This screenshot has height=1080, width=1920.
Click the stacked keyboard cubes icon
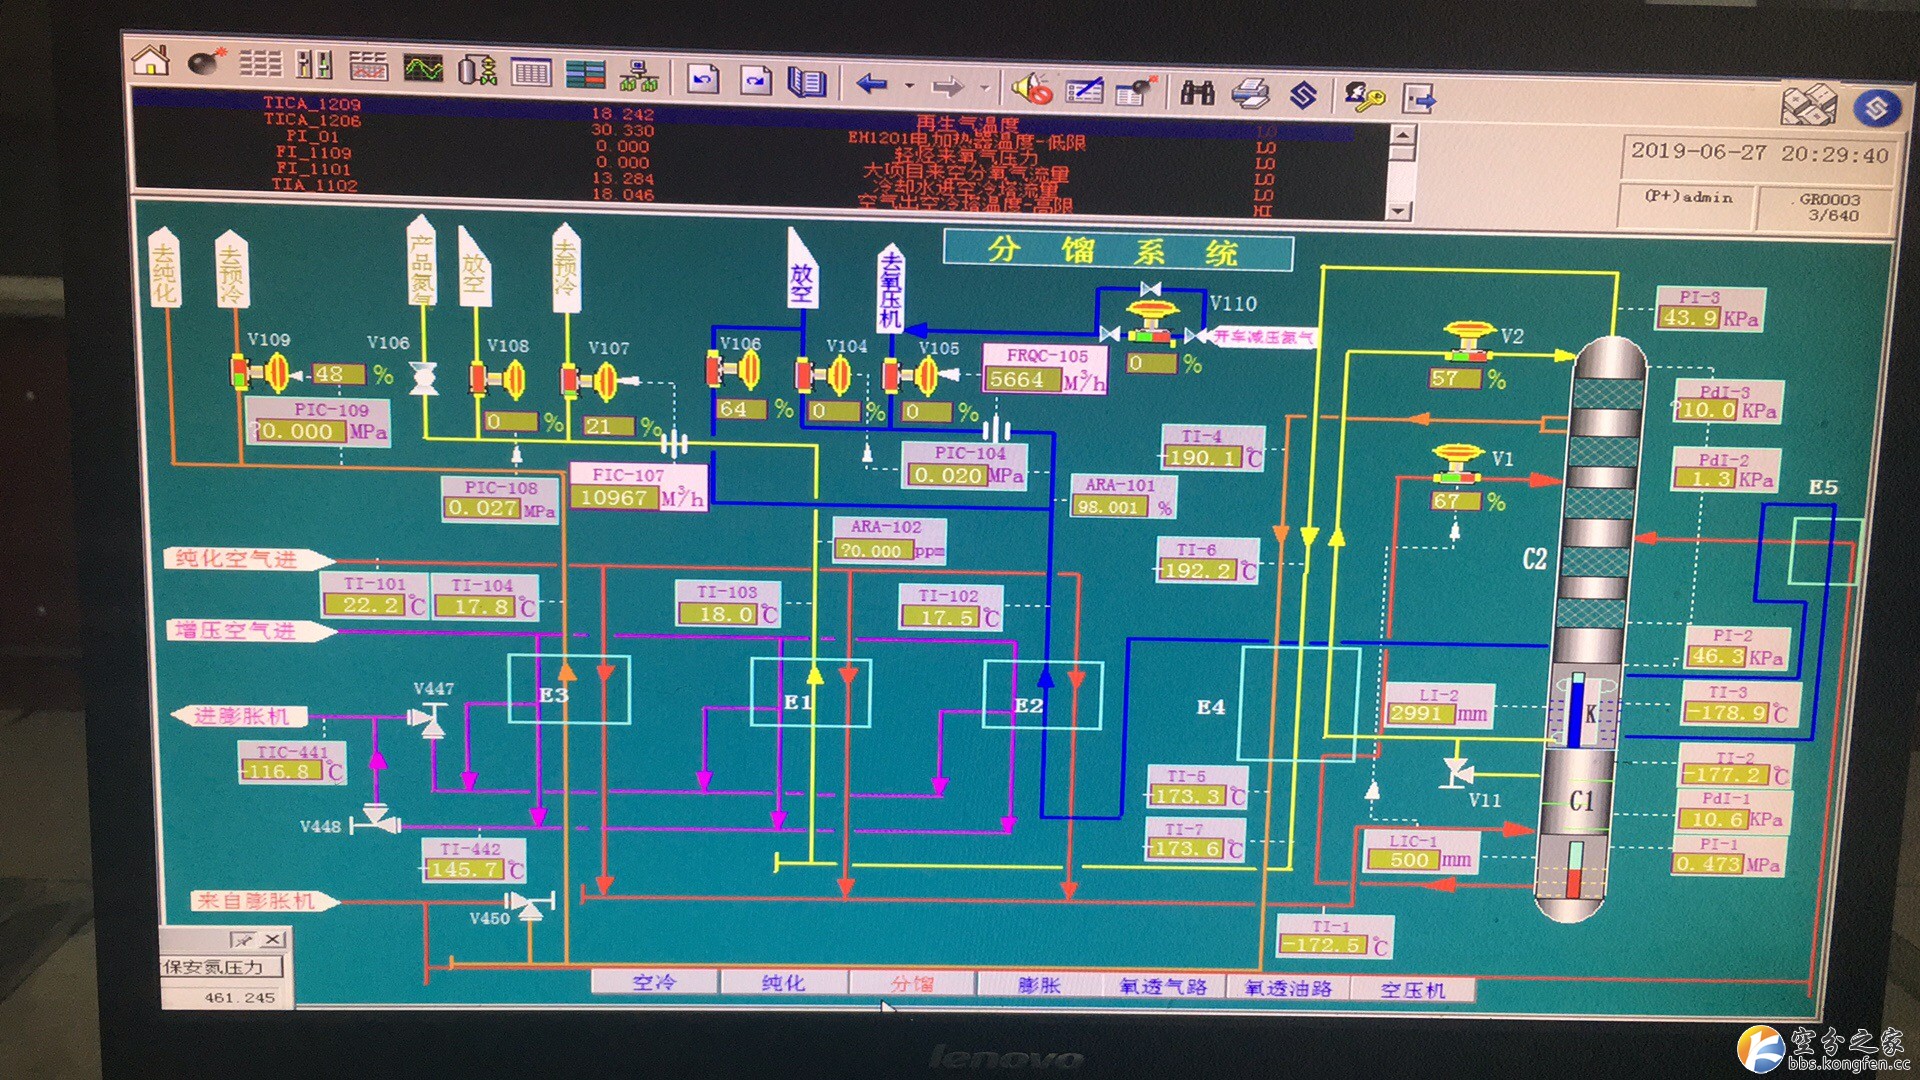1809,104
